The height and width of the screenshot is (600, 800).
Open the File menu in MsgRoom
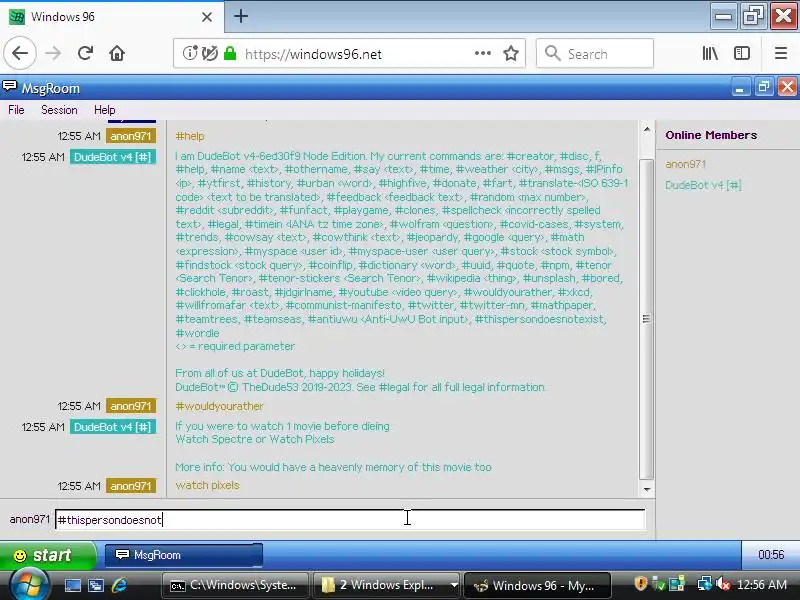16,110
